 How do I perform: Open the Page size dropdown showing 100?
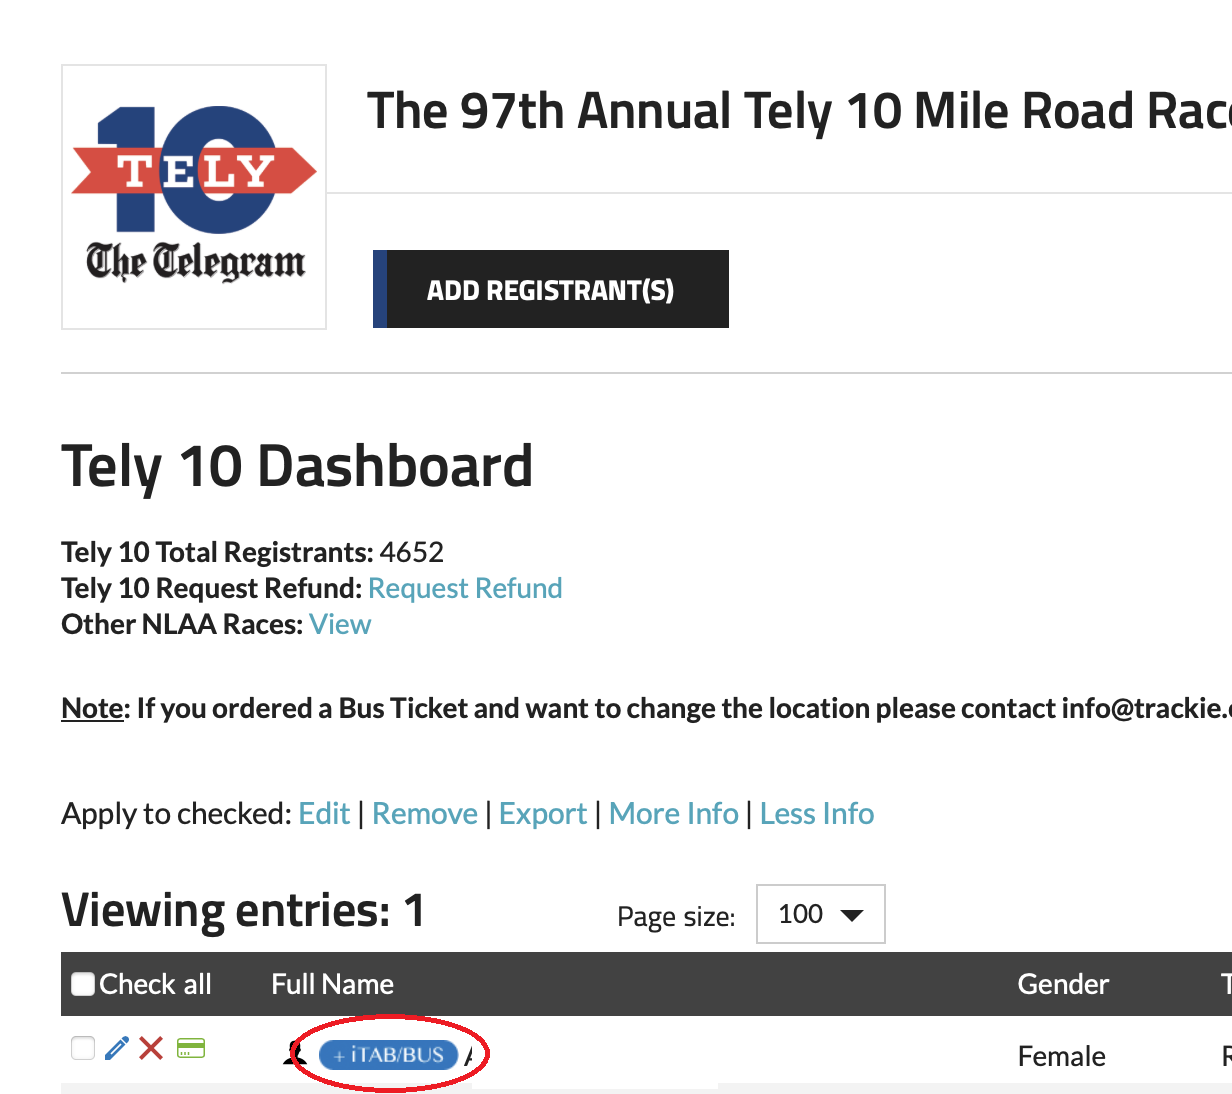[x=820, y=914]
